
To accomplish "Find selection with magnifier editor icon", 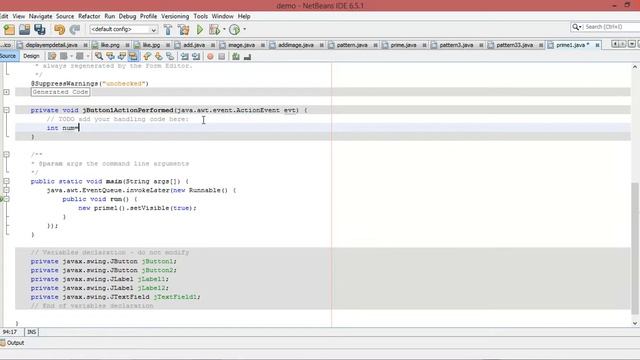I will click(99, 56).
